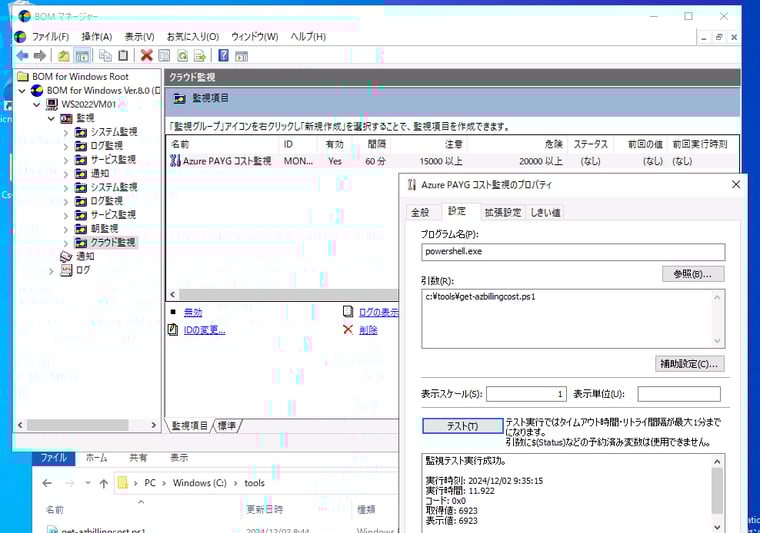The height and width of the screenshot is (533, 760).
Task: Go back with the blue left arrow in BOM toolbar
Action: [x=22, y=56]
